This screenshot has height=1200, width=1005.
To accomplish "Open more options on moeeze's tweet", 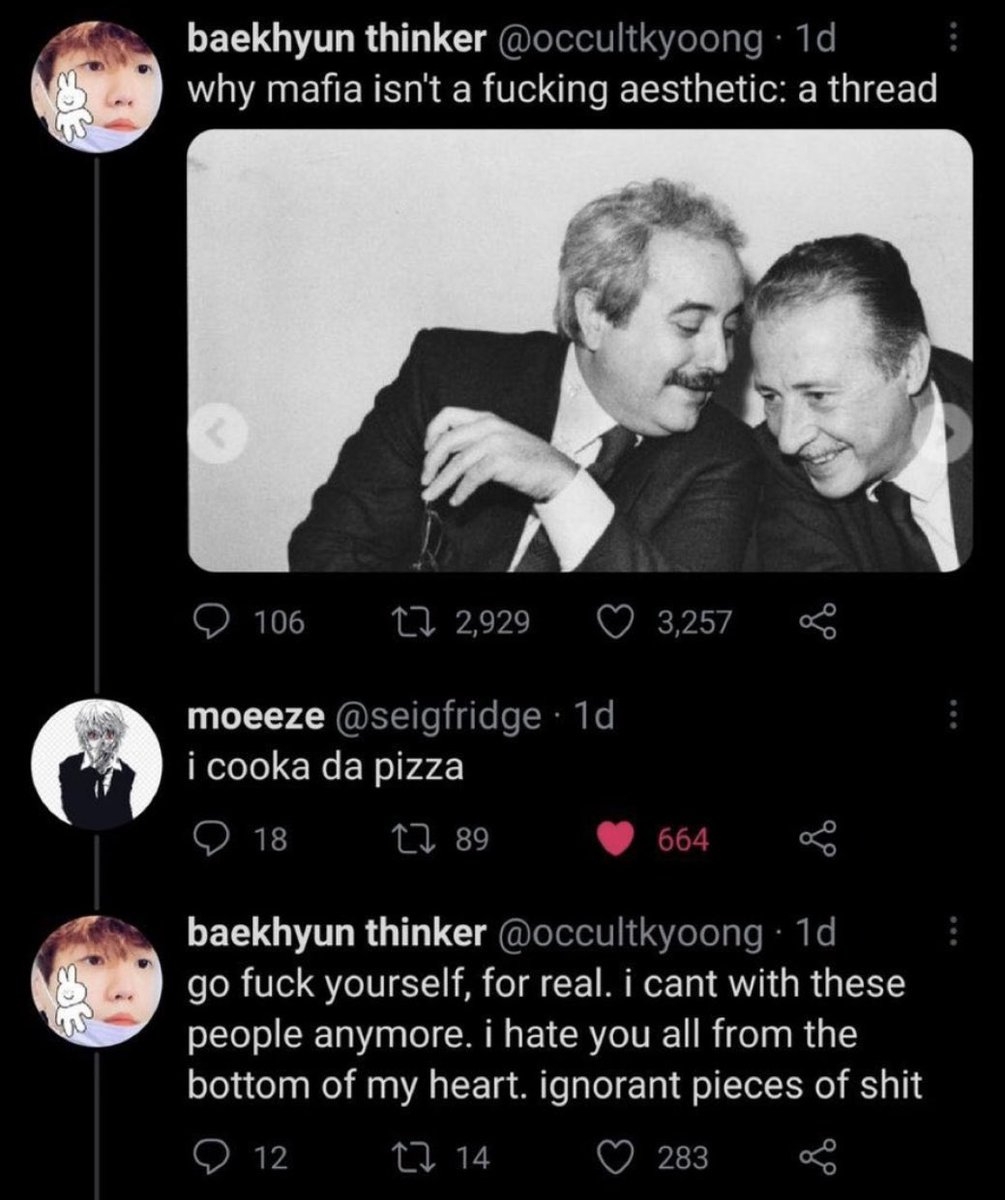I will [x=953, y=714].
